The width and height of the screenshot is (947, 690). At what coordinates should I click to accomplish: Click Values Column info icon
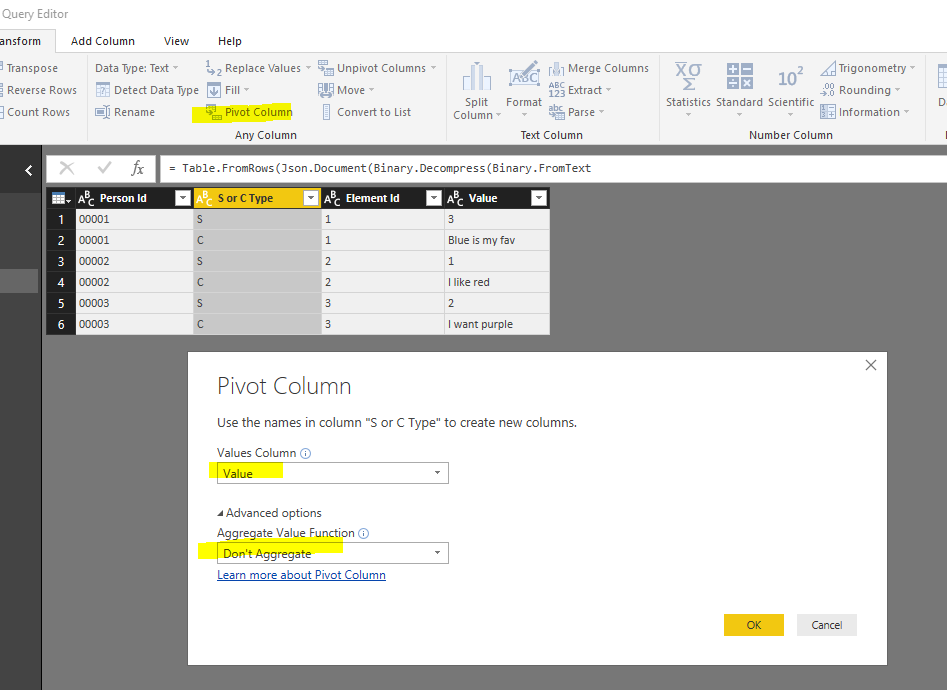pyautogui.click(x=306, y=453)
